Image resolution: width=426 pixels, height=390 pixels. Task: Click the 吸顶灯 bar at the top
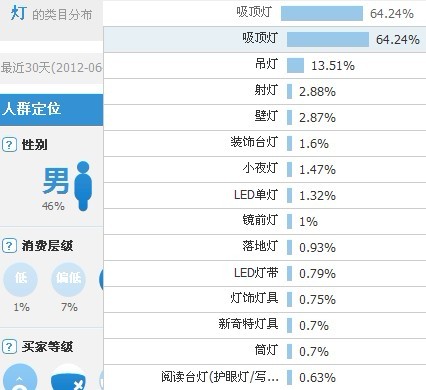click(322, 13)
